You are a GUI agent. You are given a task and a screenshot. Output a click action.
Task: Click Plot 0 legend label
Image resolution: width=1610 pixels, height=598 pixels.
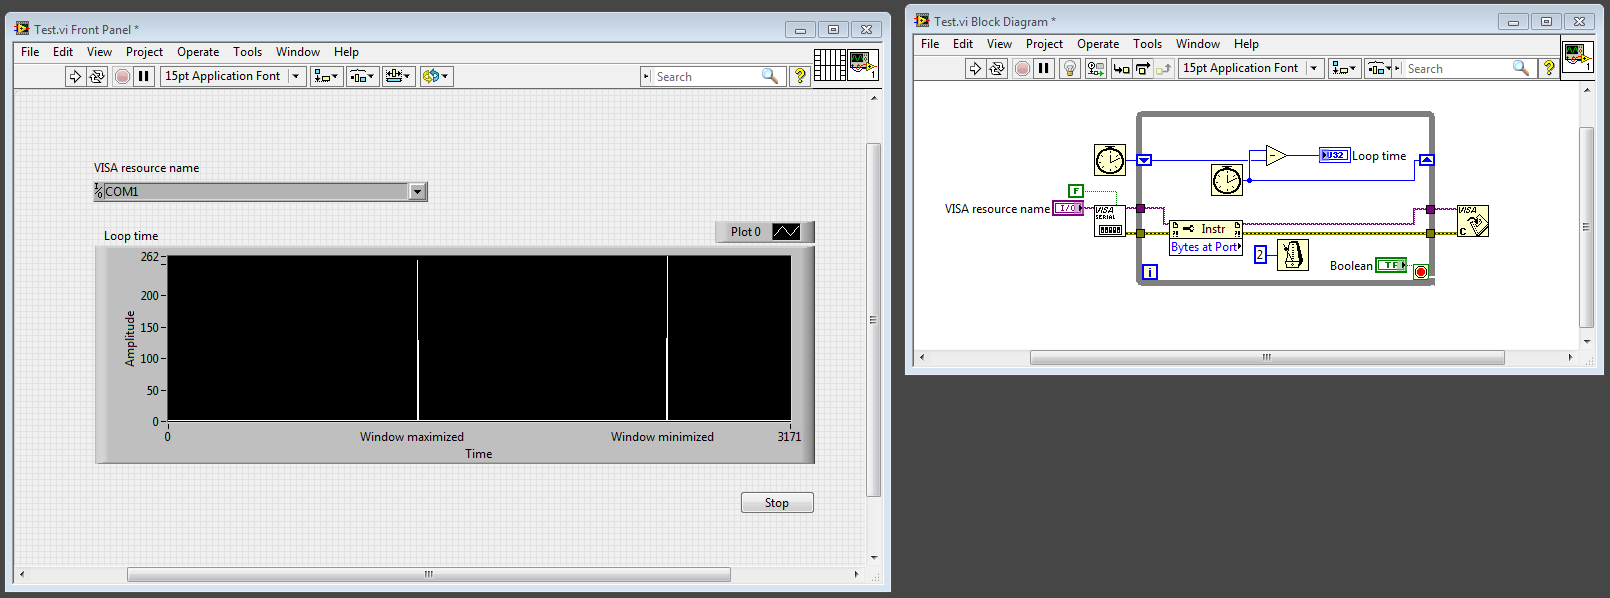(745, 232)
